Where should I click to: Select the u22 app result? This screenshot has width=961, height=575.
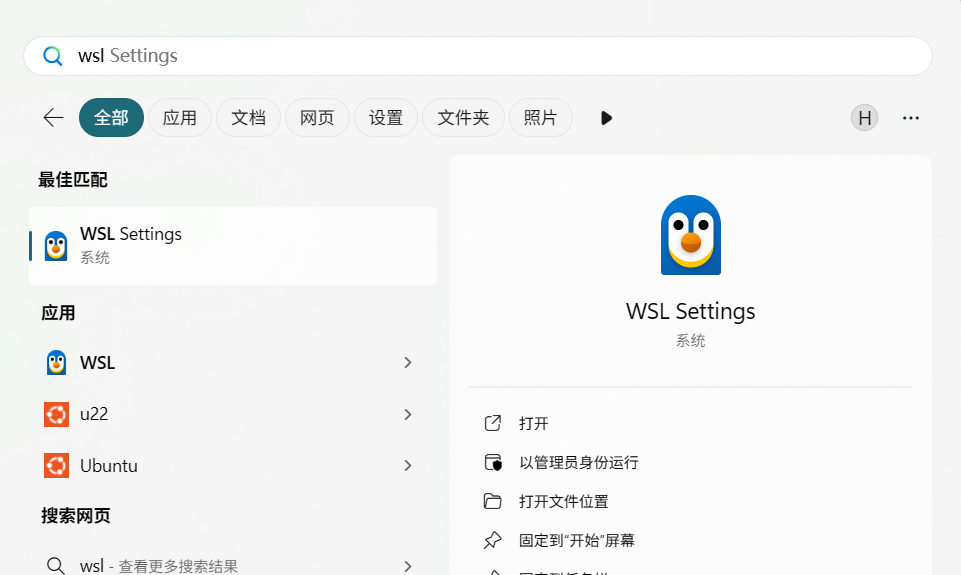(233, 414)
